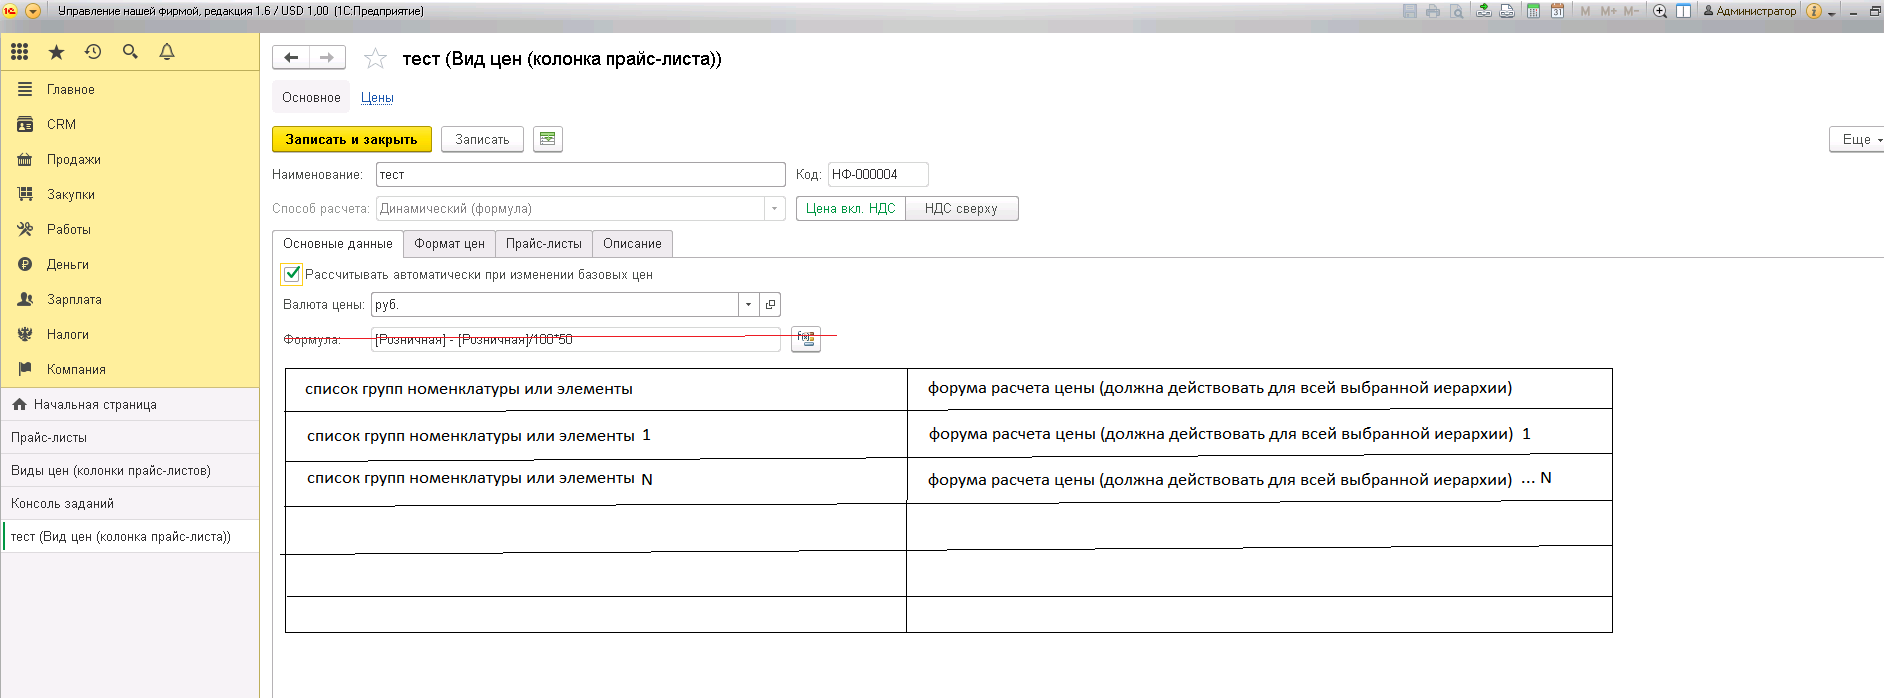This screenshot has width=1884, height=698.
Task: Click the back navigation arrow
Action: (x=291, y=58)
